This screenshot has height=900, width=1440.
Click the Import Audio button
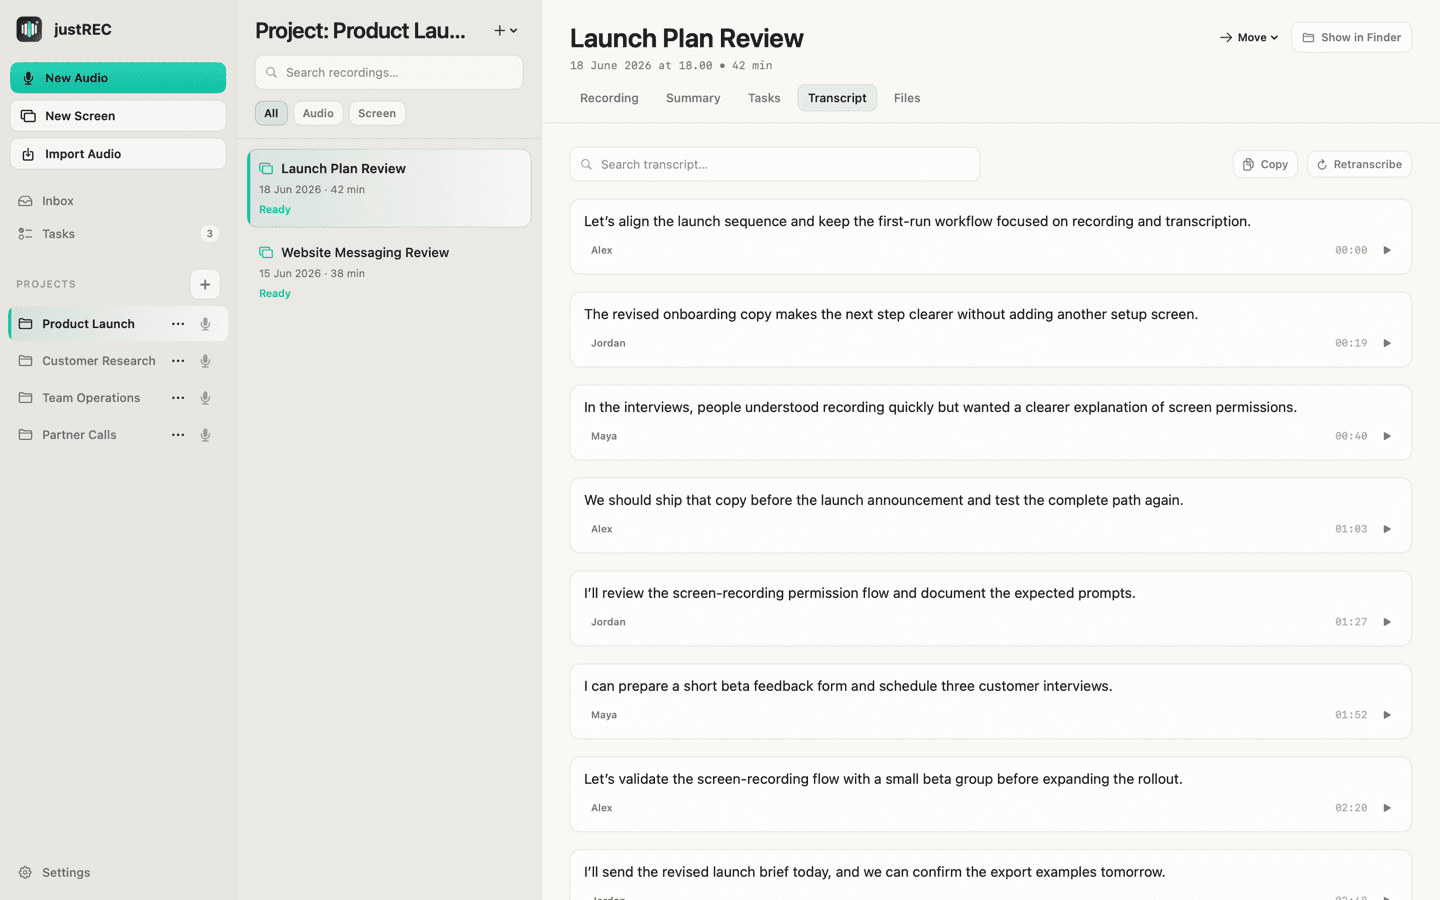pos(118,154)
